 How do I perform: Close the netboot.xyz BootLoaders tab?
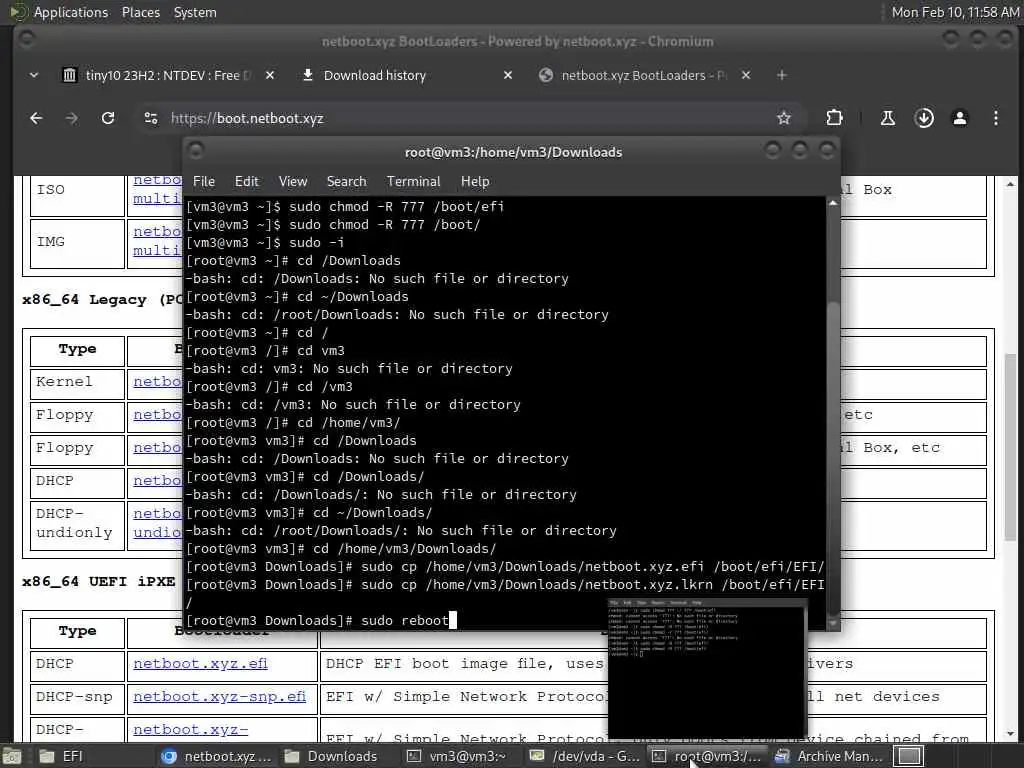[x=746, y=75]
